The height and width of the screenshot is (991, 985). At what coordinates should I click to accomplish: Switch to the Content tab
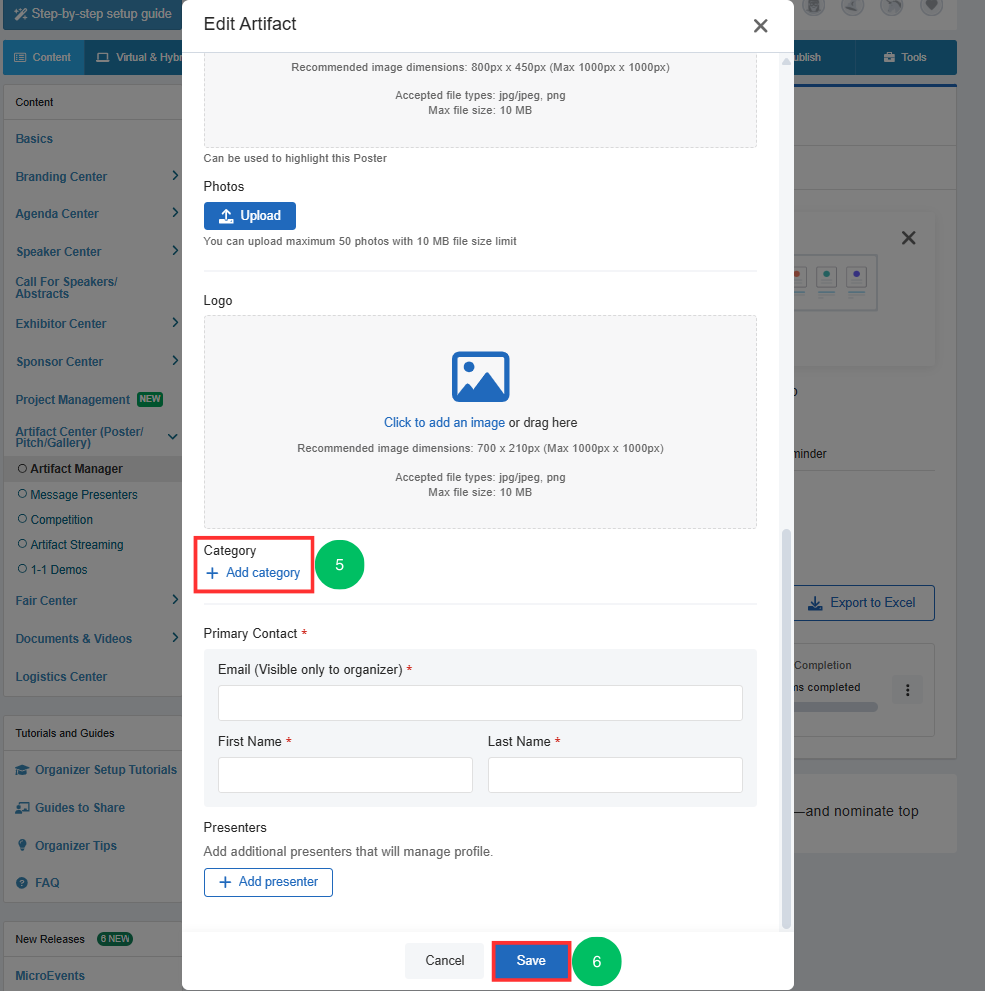click(43, 58)
